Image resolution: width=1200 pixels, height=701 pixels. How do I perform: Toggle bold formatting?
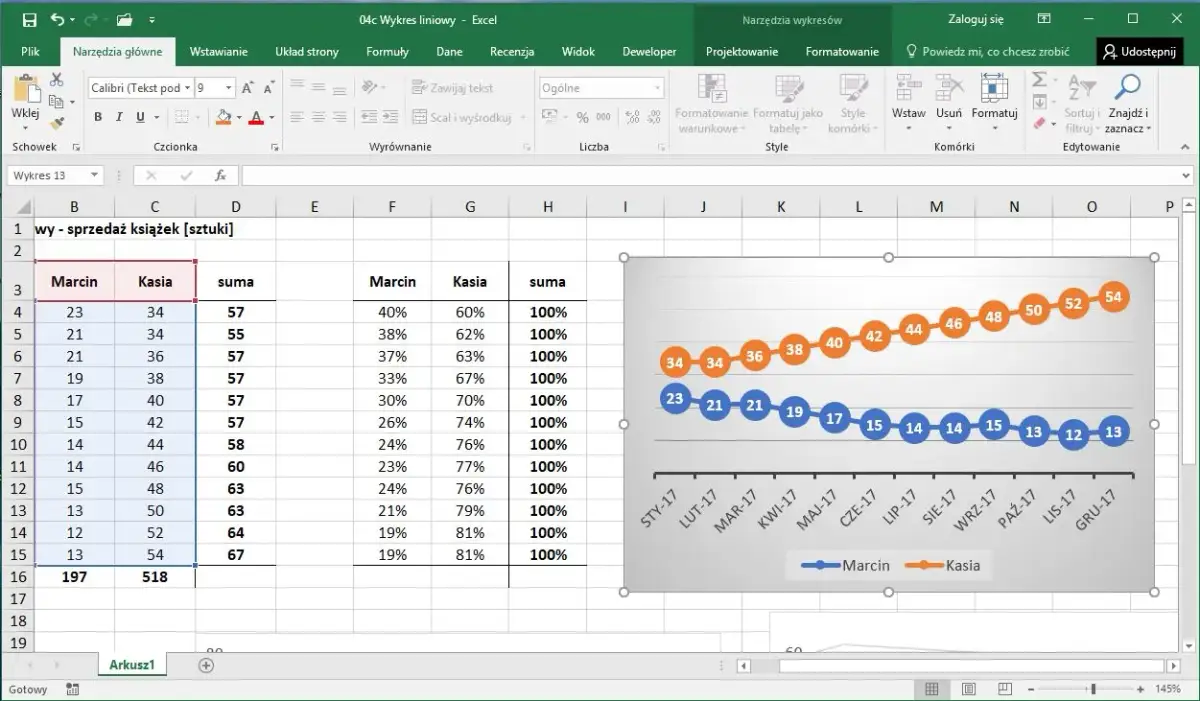pyautogui.click(x=97, y=116)
